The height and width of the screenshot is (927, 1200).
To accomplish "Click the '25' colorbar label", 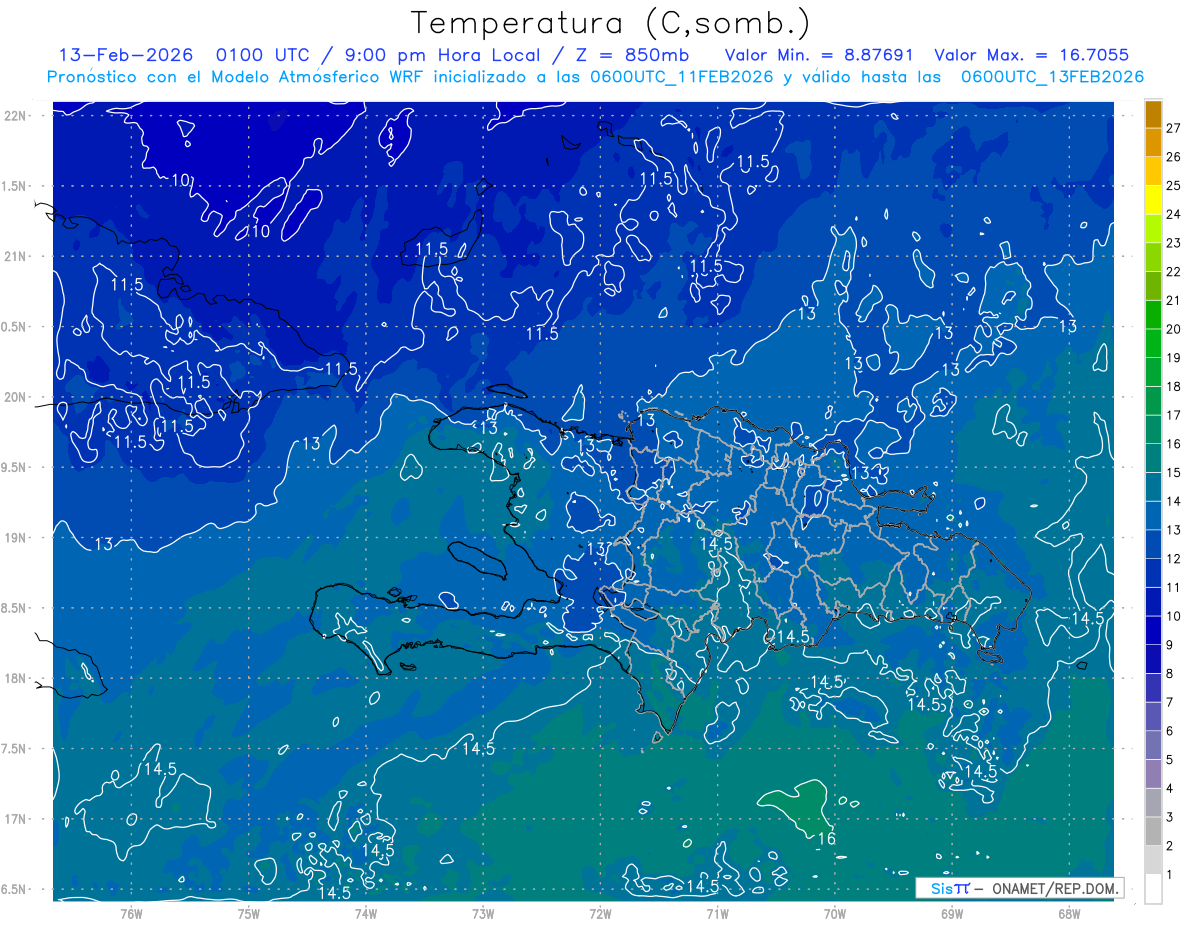I will click(x=1173, y=186).
